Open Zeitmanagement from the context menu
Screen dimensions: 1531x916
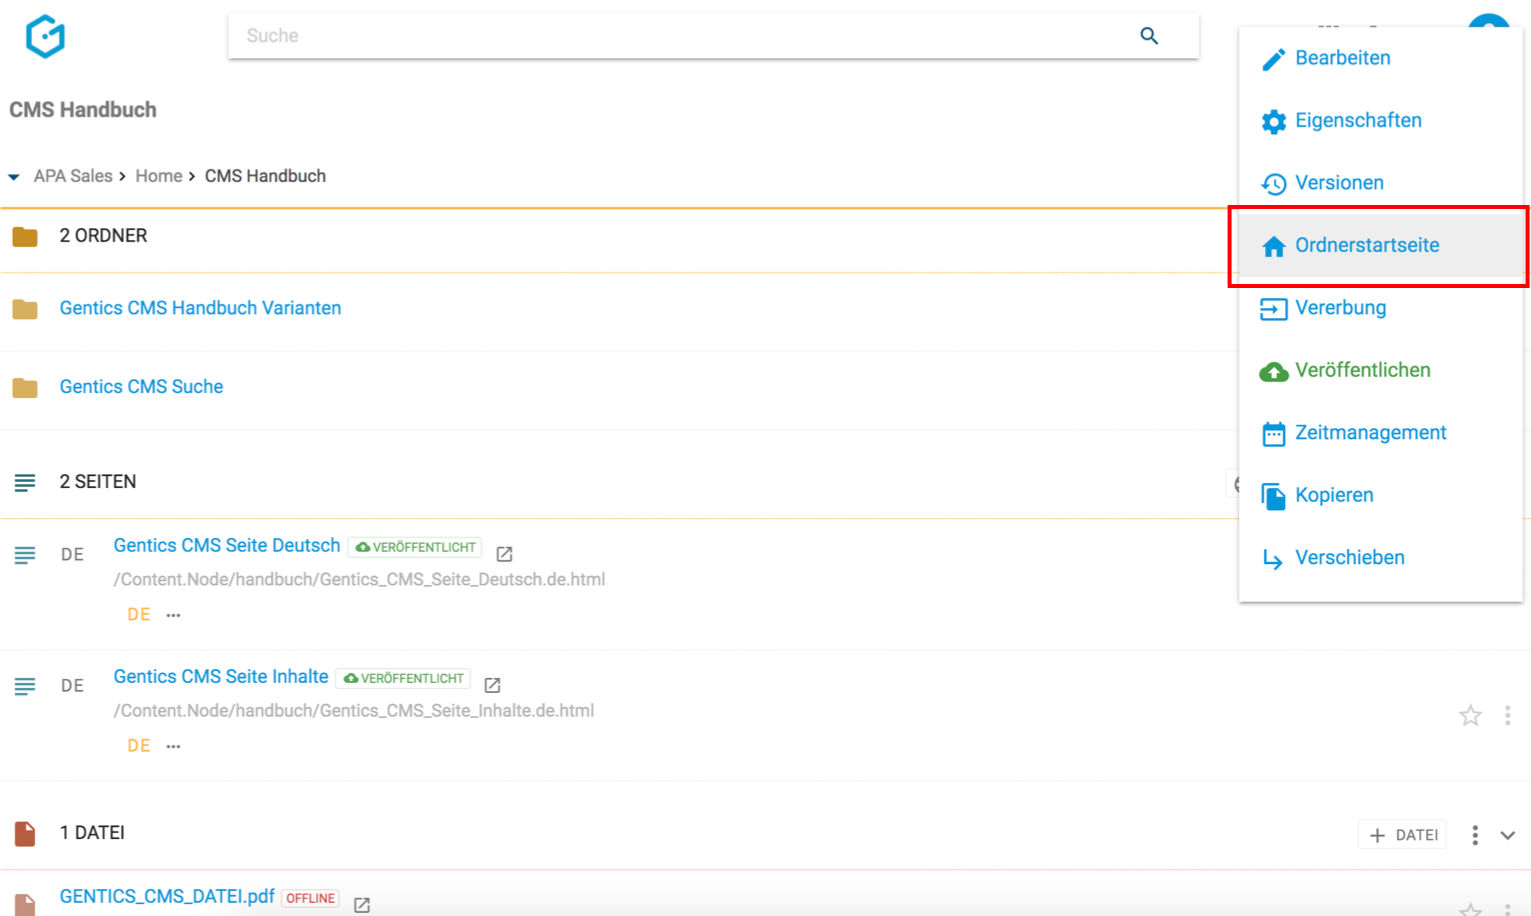click(x=1380, y=433)
